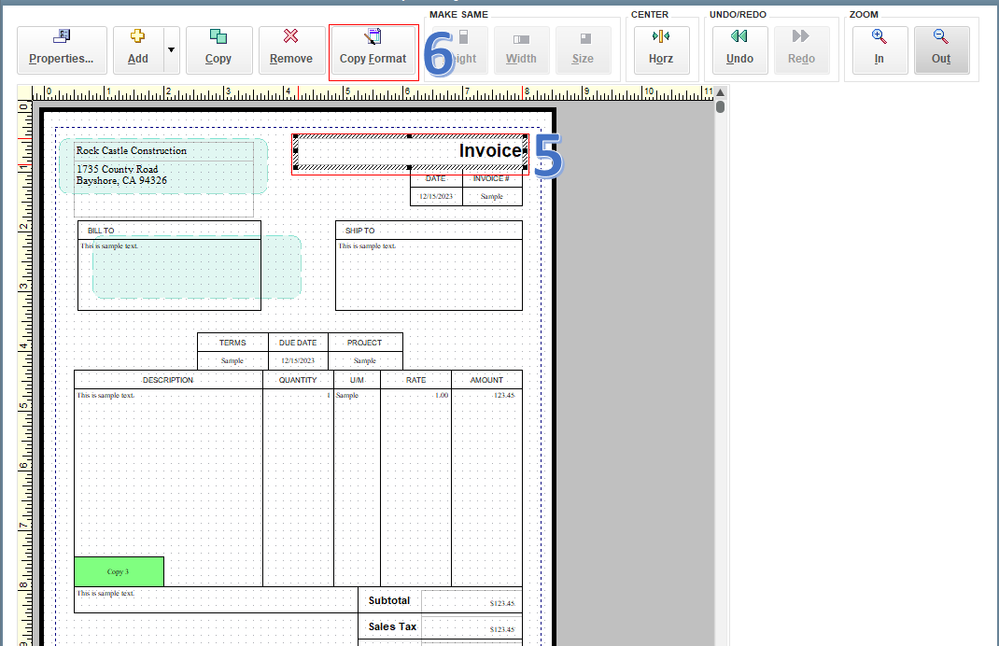Image resolution: width=999 pixels, height=646 pixels.
Task: Select the DUE DATE header cell
Action: coord(298,343)
